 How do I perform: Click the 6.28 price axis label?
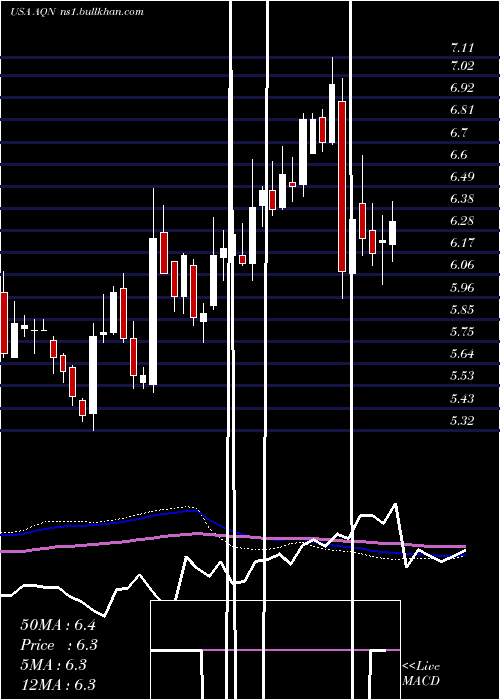[462, 221]
